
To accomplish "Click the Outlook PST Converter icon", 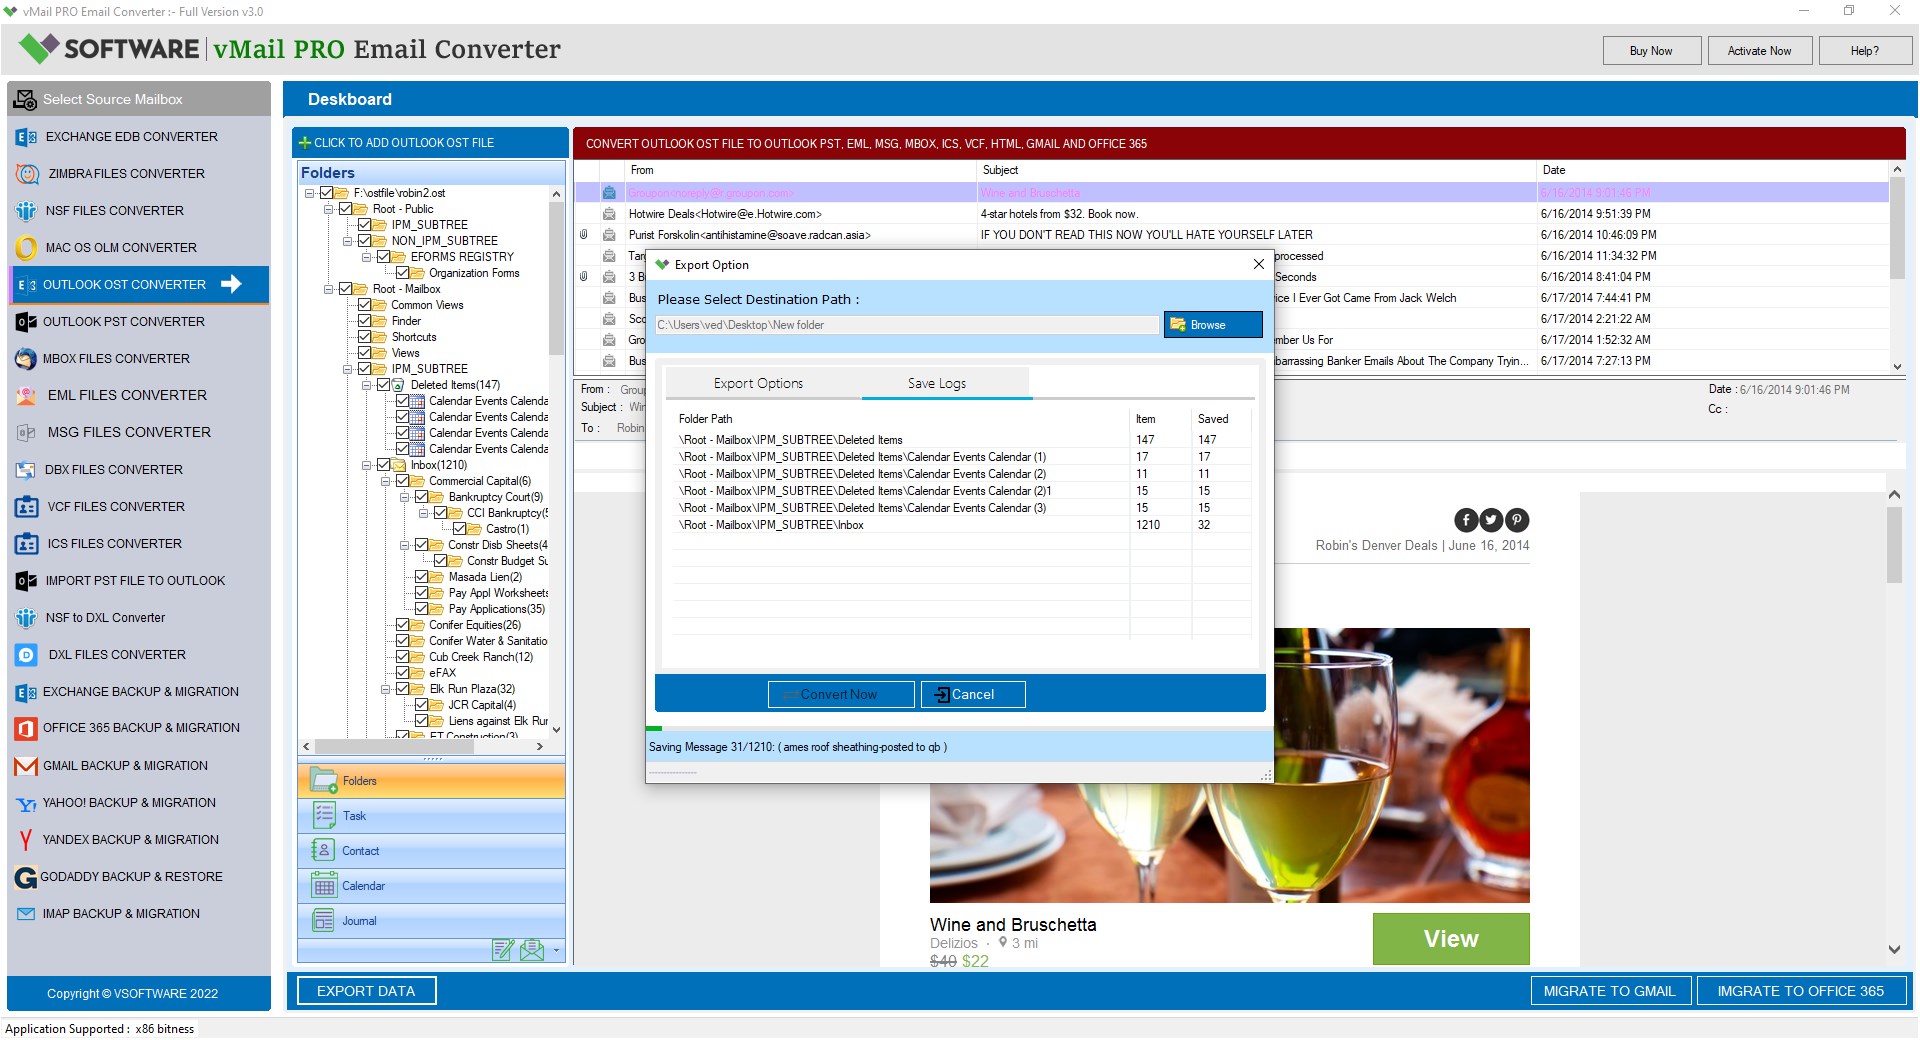I will [x=26, y=322].
